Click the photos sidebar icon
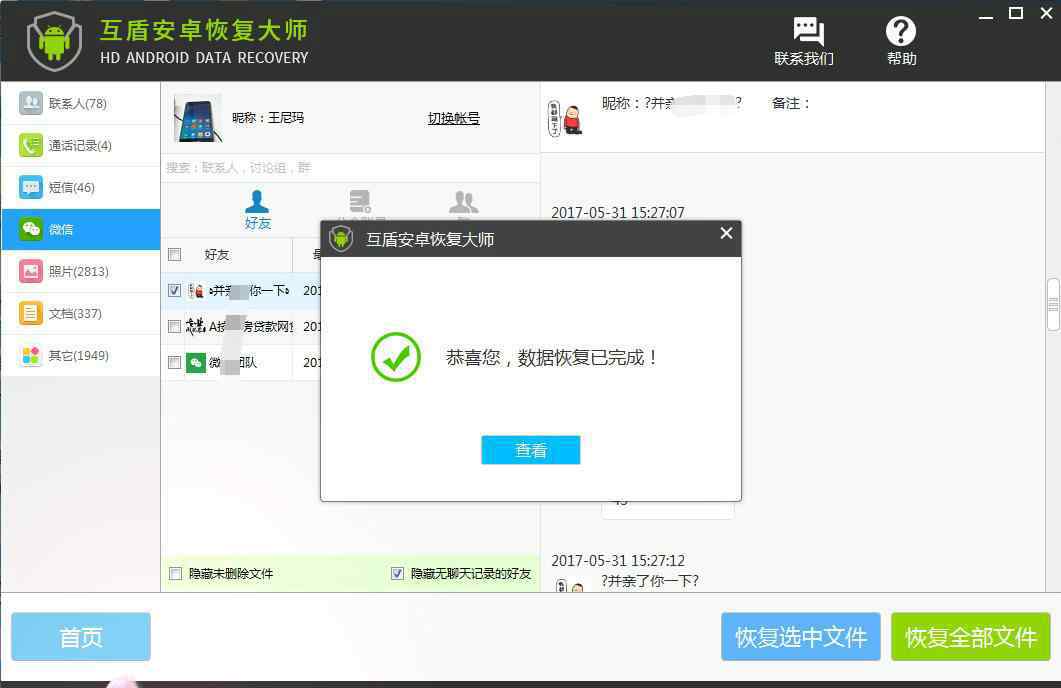Image resolution: width=1061 pixels, height=688 pixels. pos(30,271)
